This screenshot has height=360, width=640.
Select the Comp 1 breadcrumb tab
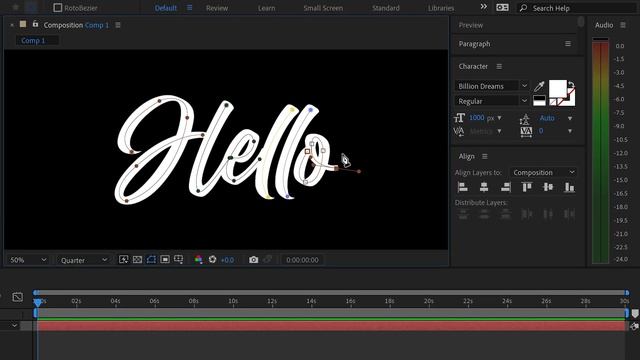37,40
